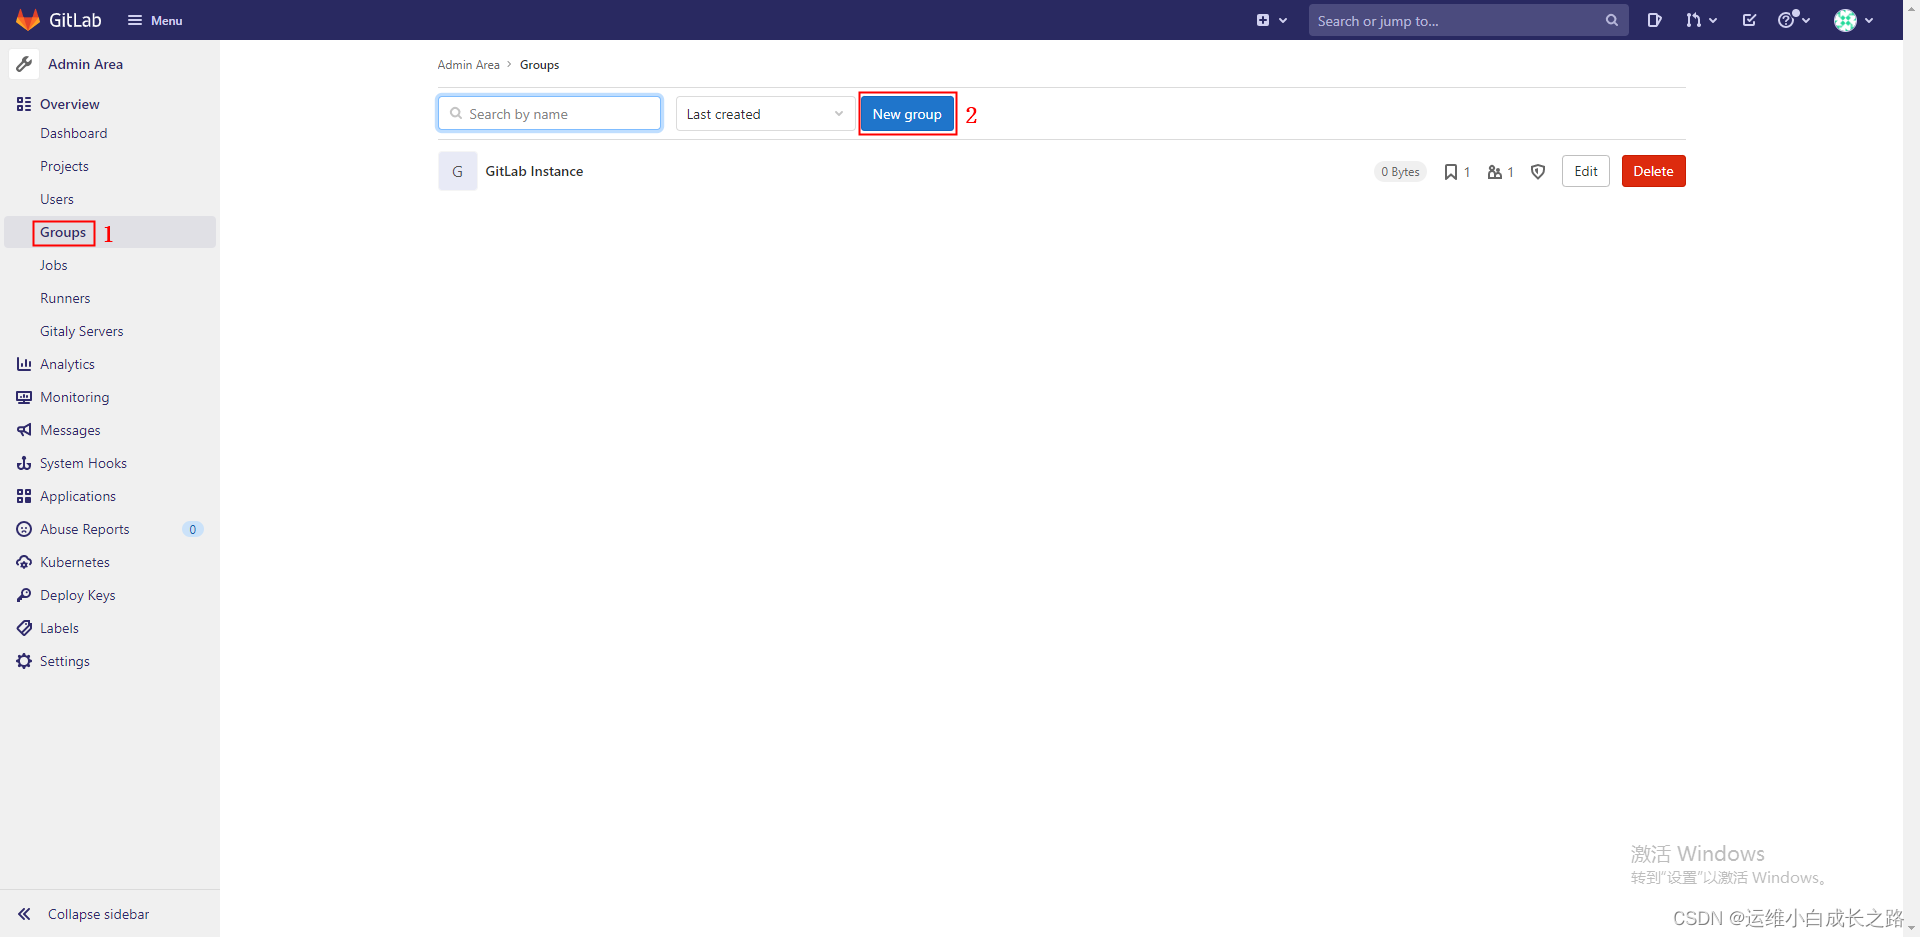Click the Deploy Keys key icon
The width and height of the screenshot is (1920, 937).
coord(24,595)
